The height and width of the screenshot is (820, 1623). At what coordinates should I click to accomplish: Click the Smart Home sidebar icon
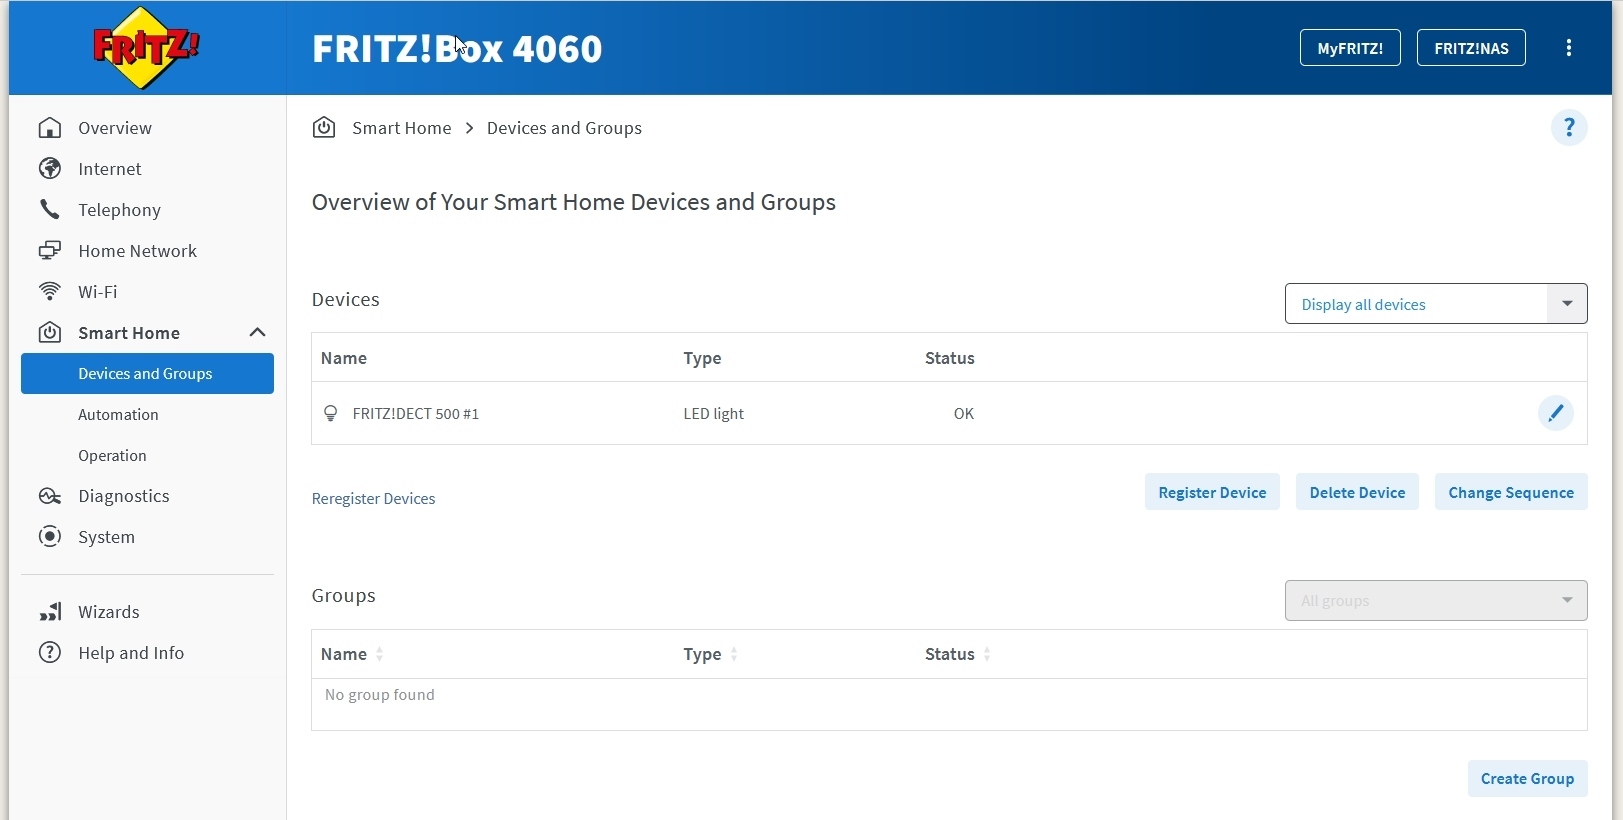coord(50,333)
